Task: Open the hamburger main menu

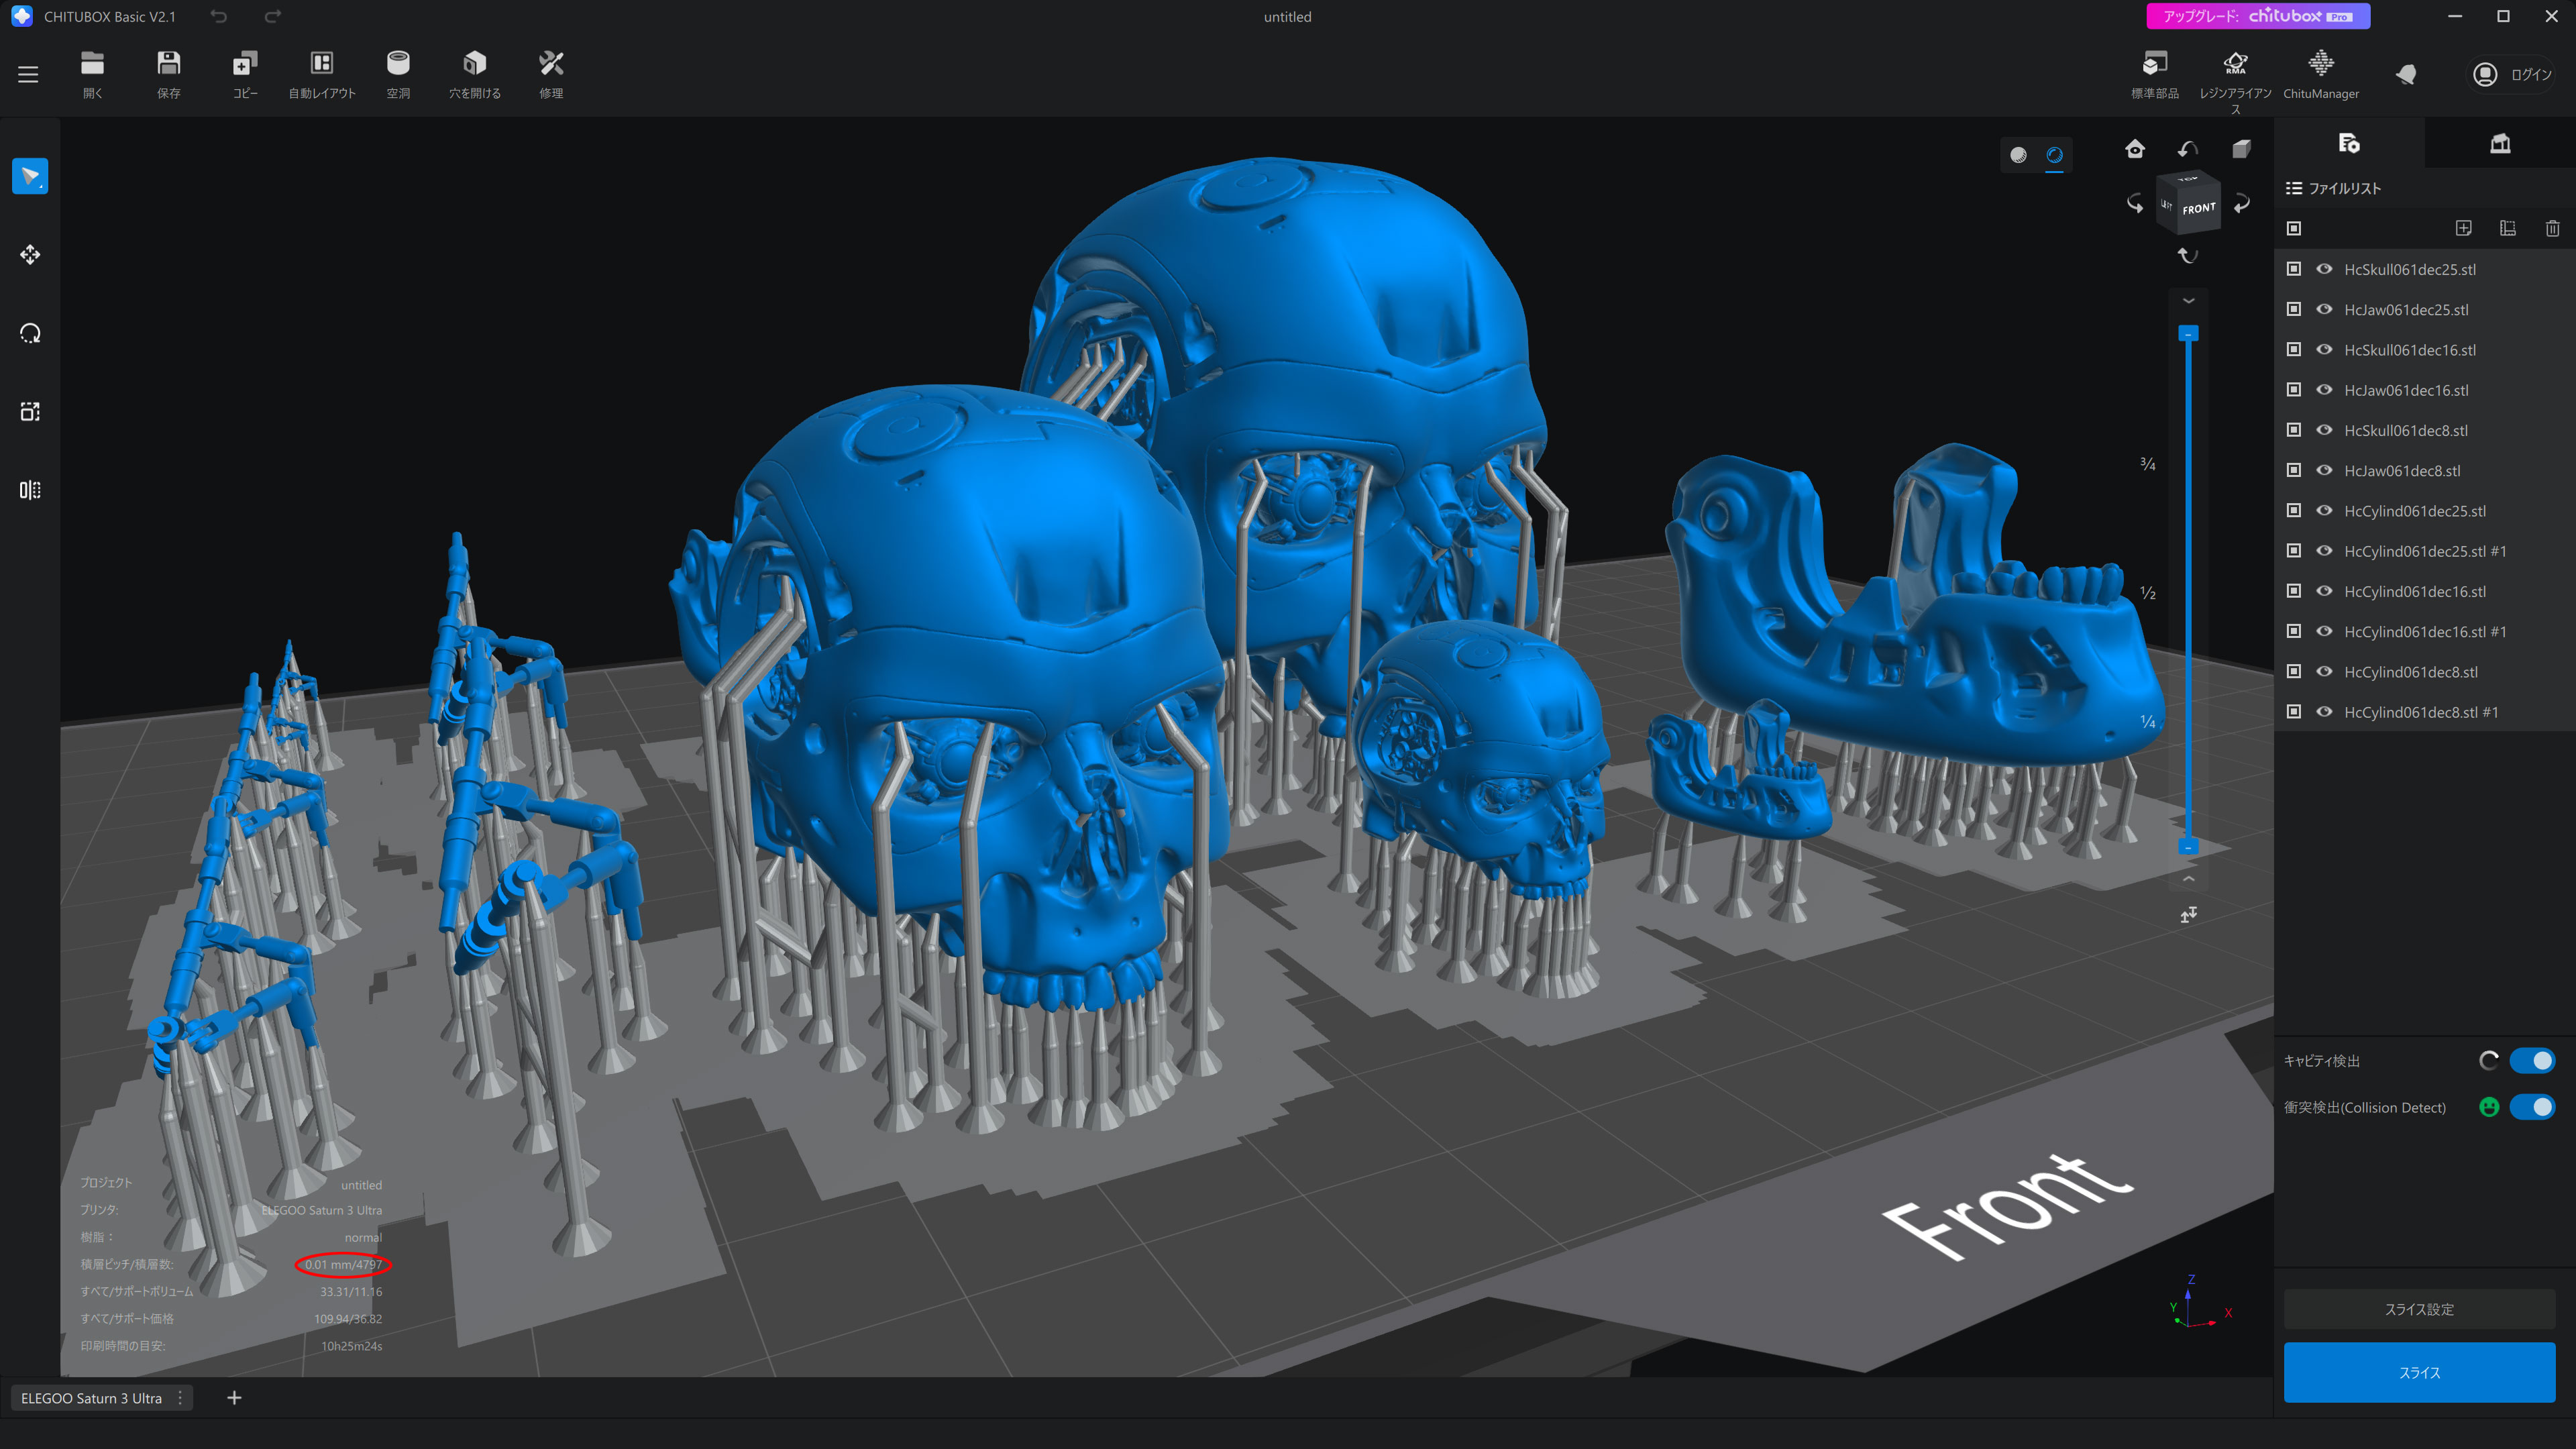Action: pyautogui.click(x=28, y=74)
